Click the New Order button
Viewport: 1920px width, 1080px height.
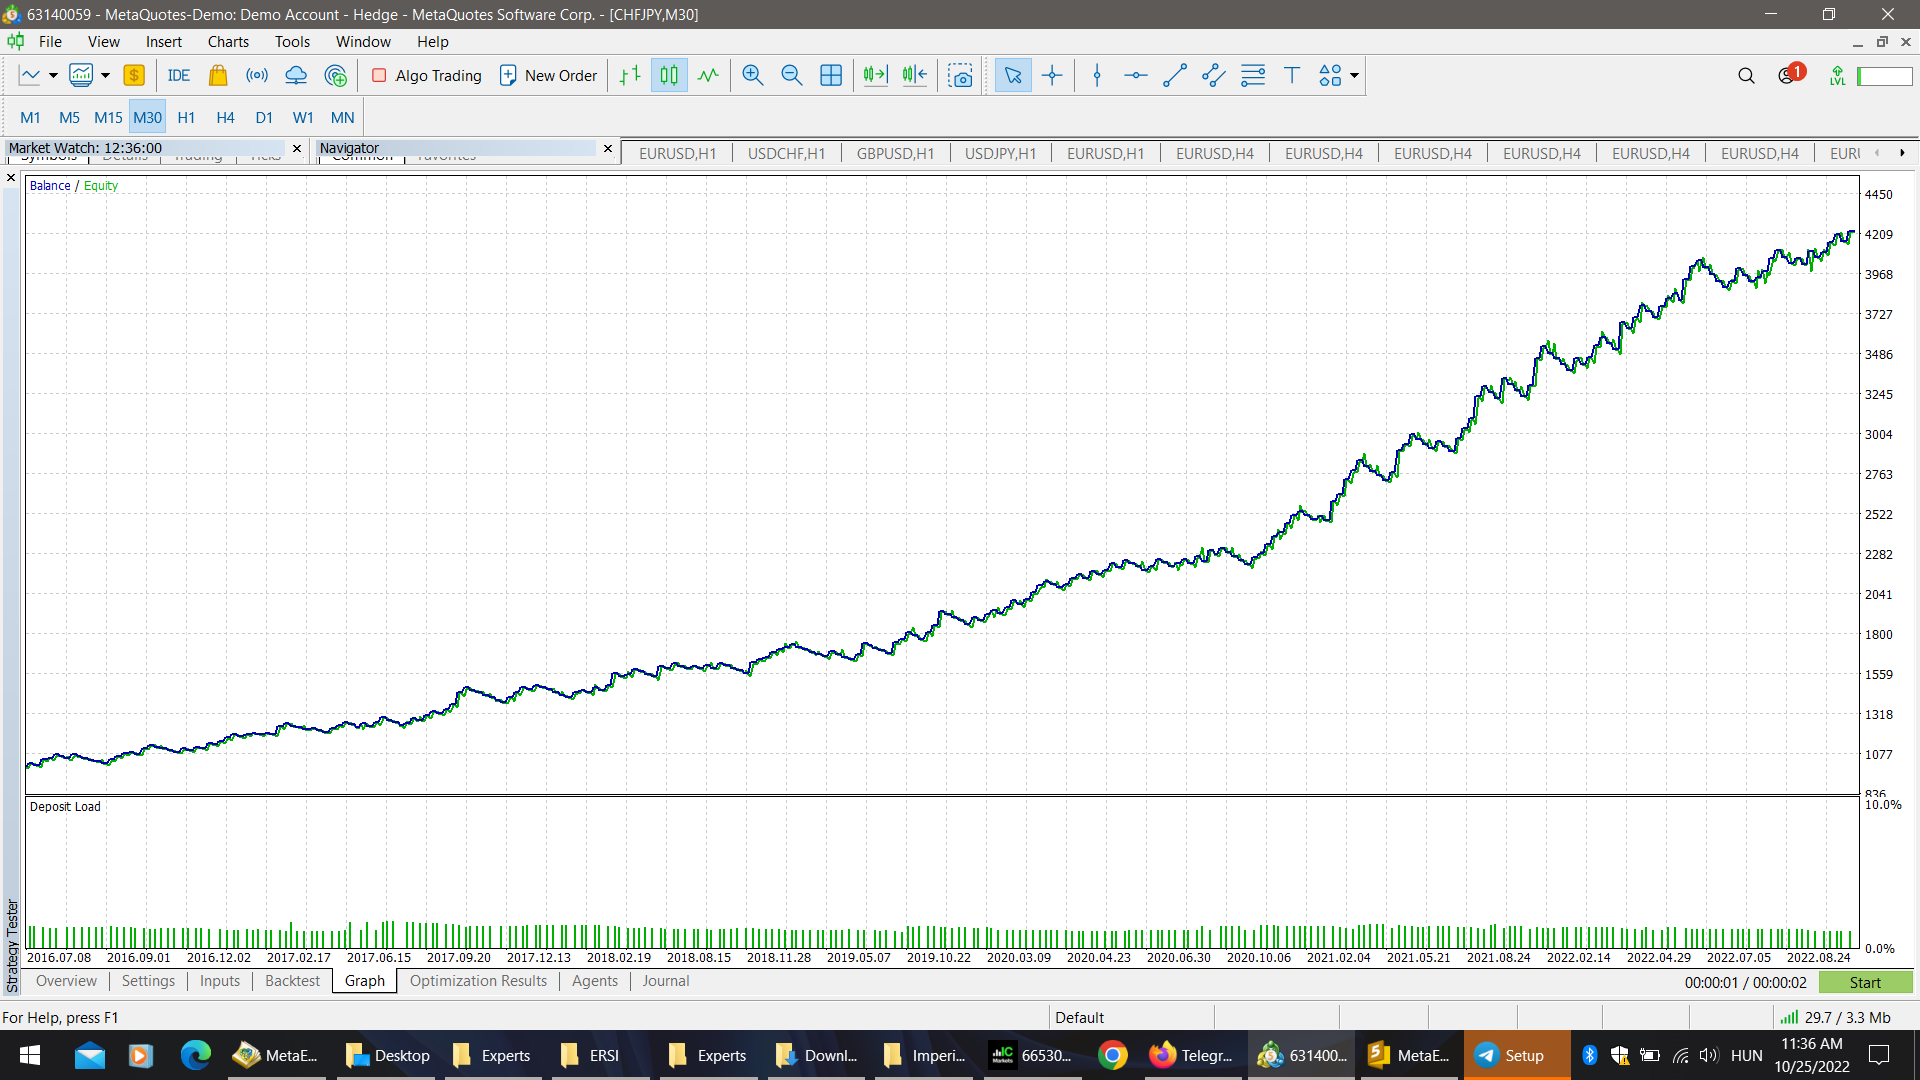[548, 75]
